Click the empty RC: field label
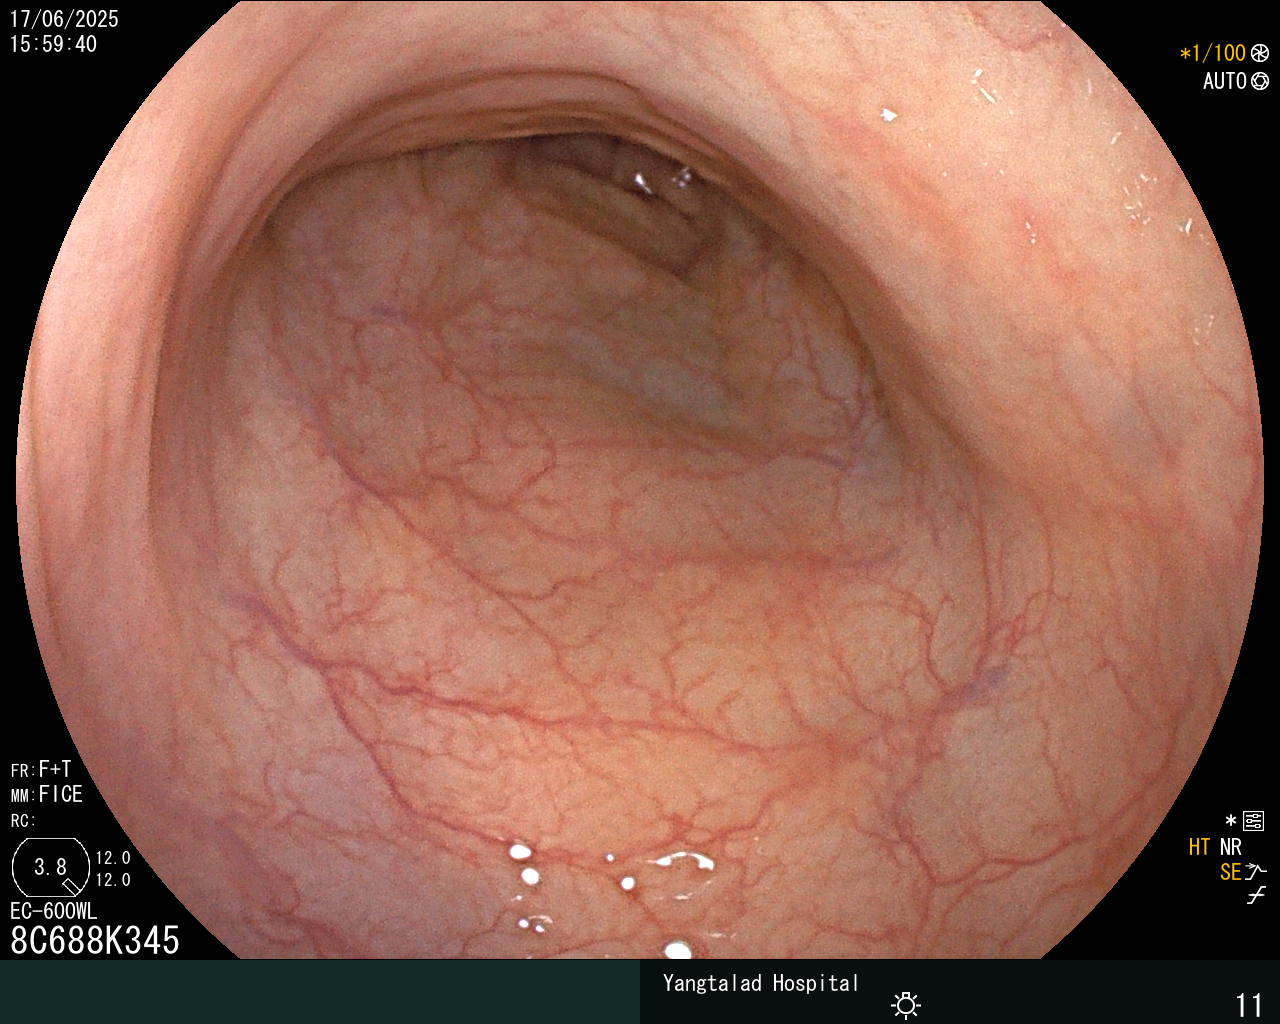1280x1024 pixels. click(x=23, y=821)
